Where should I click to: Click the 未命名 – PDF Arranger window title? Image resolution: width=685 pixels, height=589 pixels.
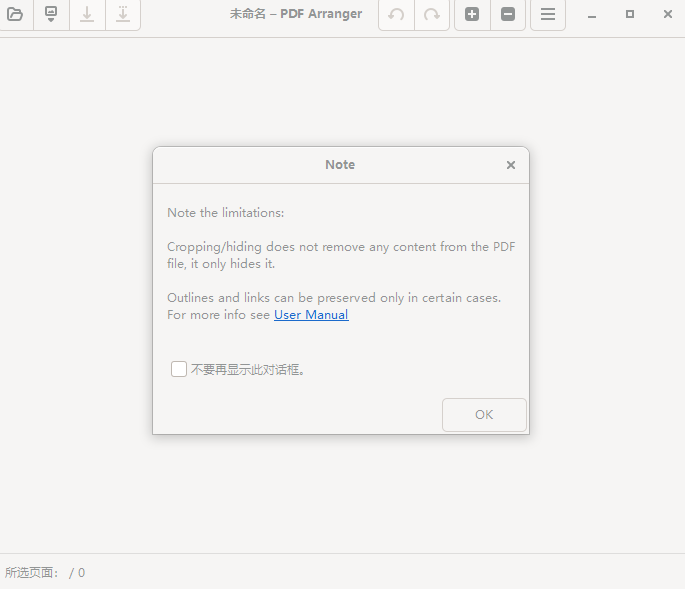pyautogui.click(x=296, y=15)
